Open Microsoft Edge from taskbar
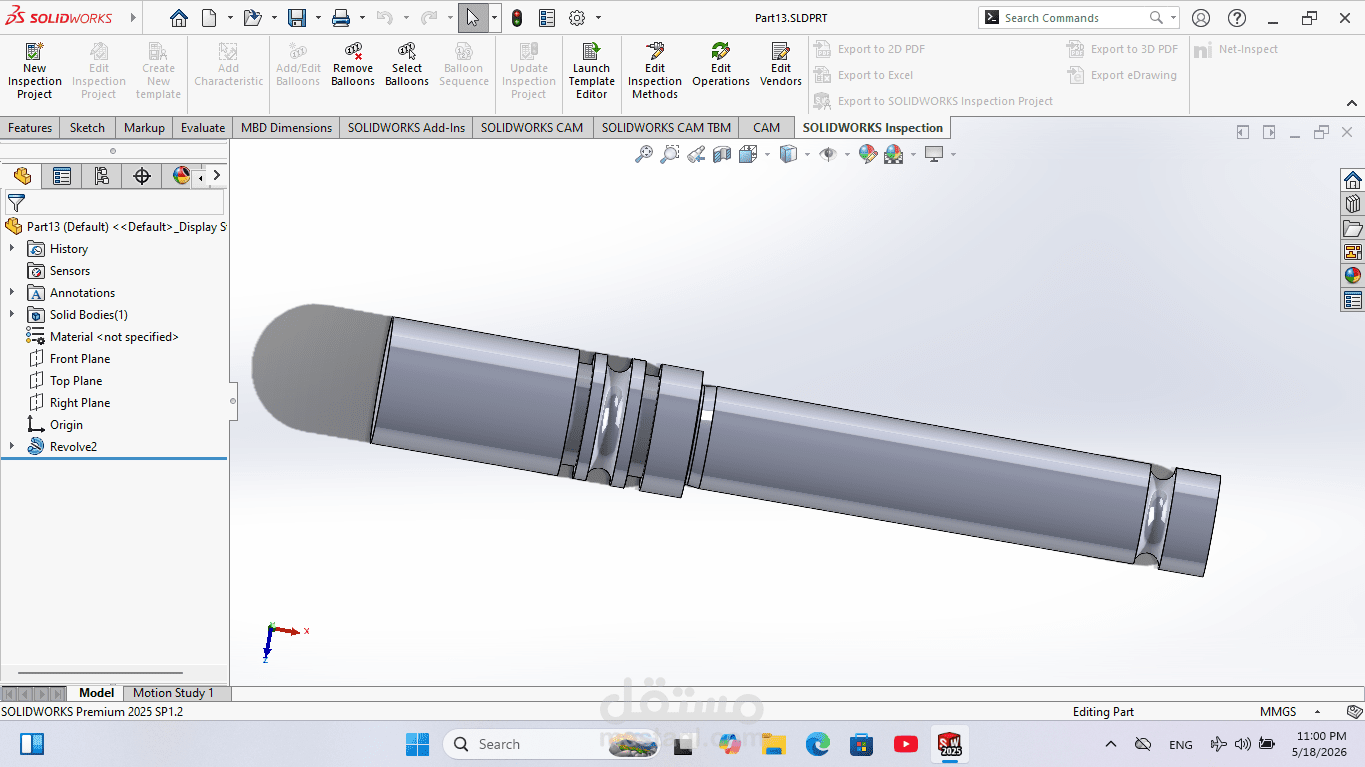Viewport: 1365px width, 767px height. 818,744
